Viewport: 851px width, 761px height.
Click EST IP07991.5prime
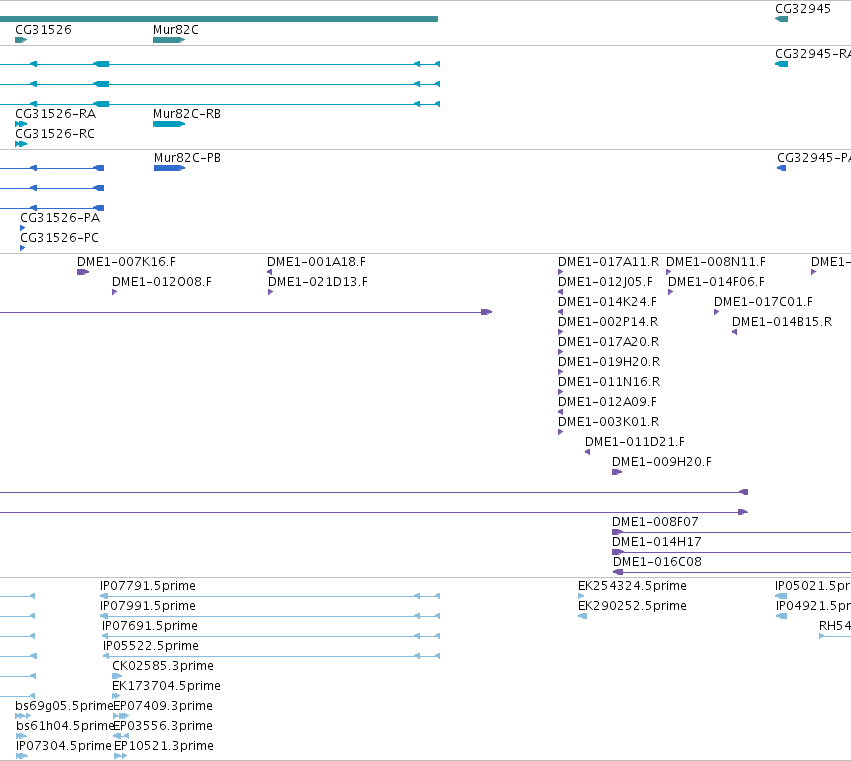tap(270, 616)
